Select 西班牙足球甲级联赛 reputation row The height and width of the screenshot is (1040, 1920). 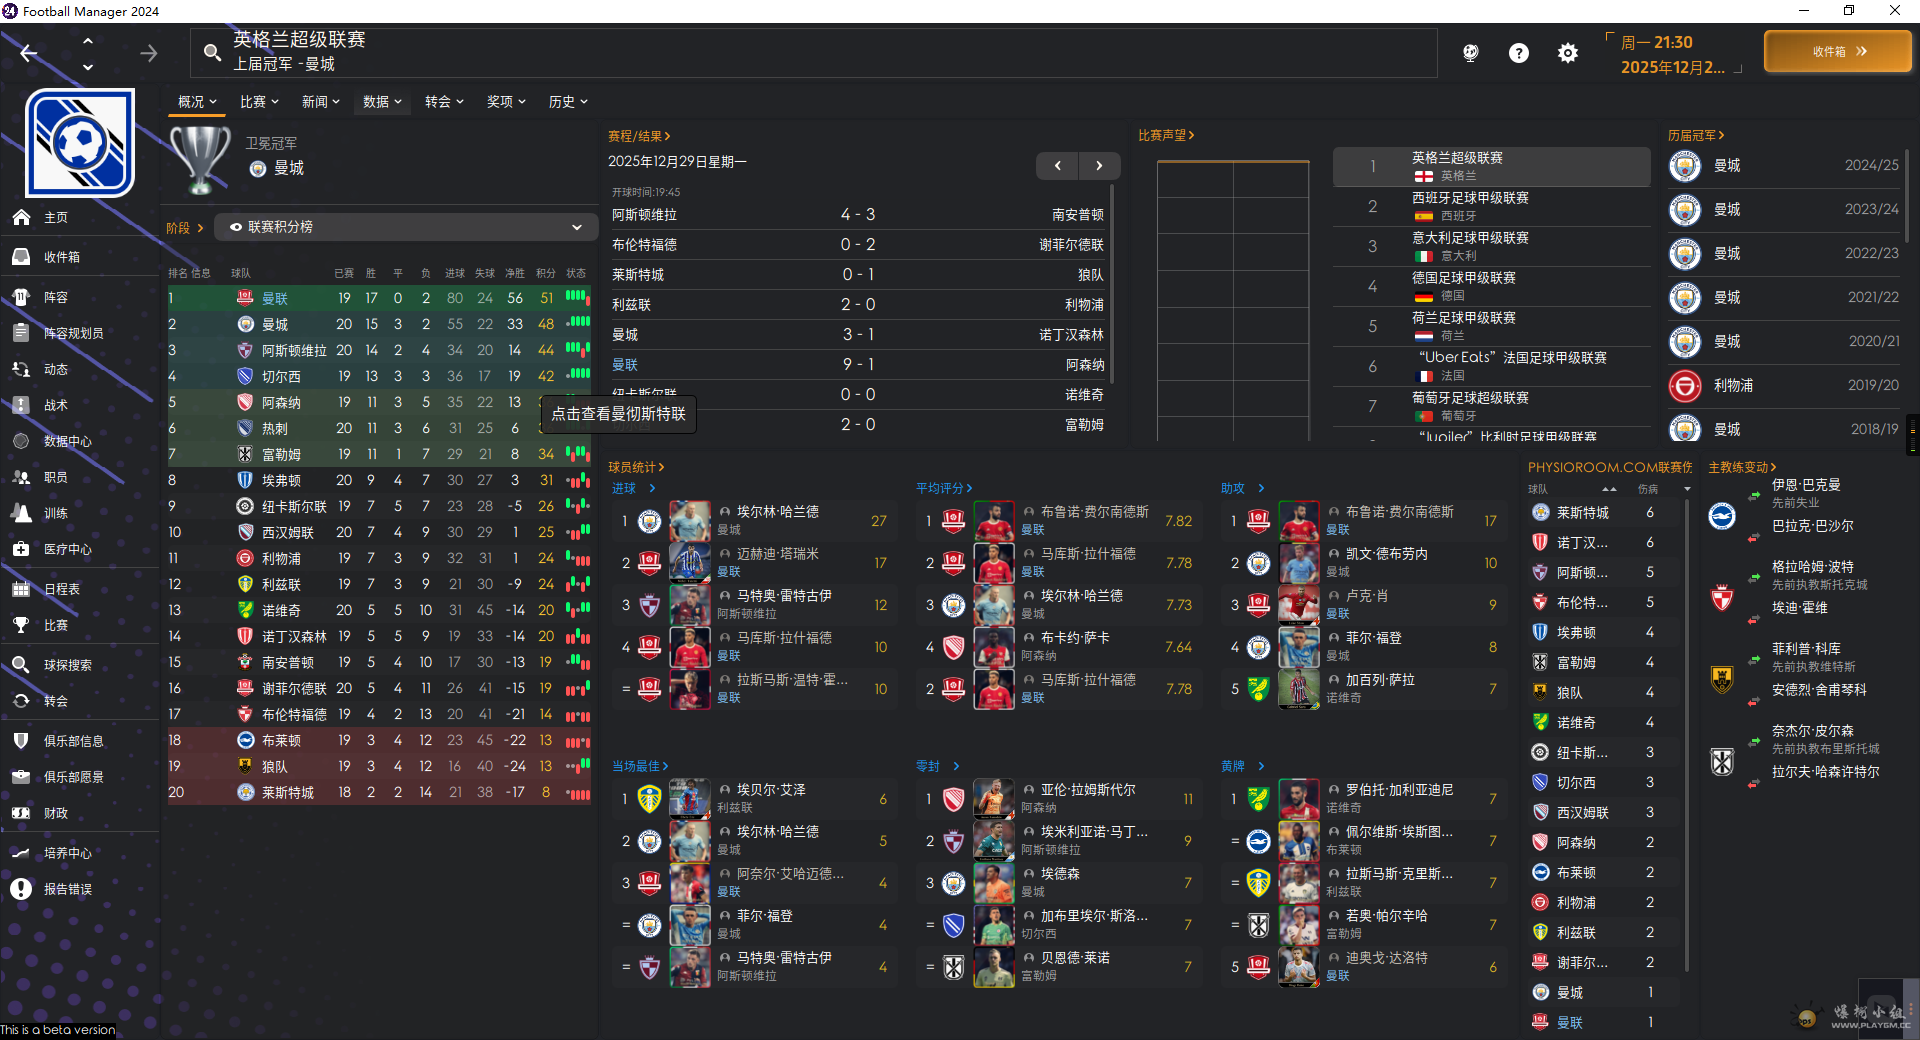click(1491, 207)
